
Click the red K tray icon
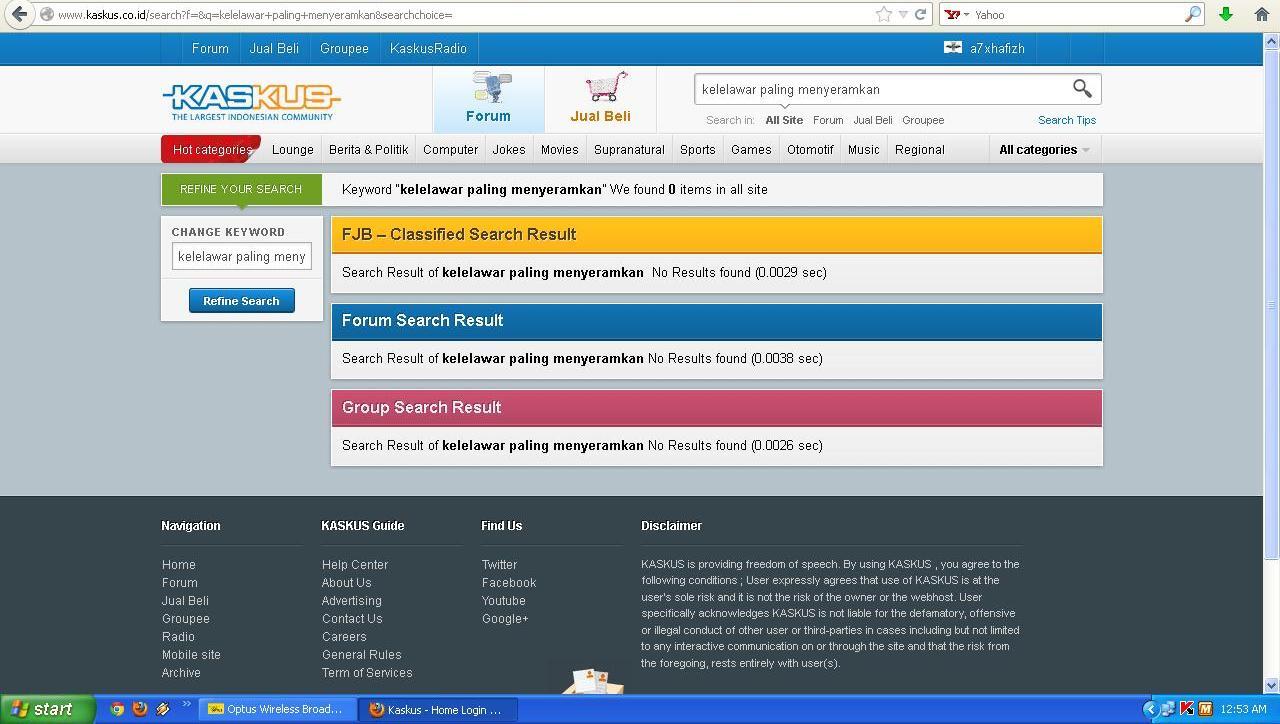click(1187, 709)
